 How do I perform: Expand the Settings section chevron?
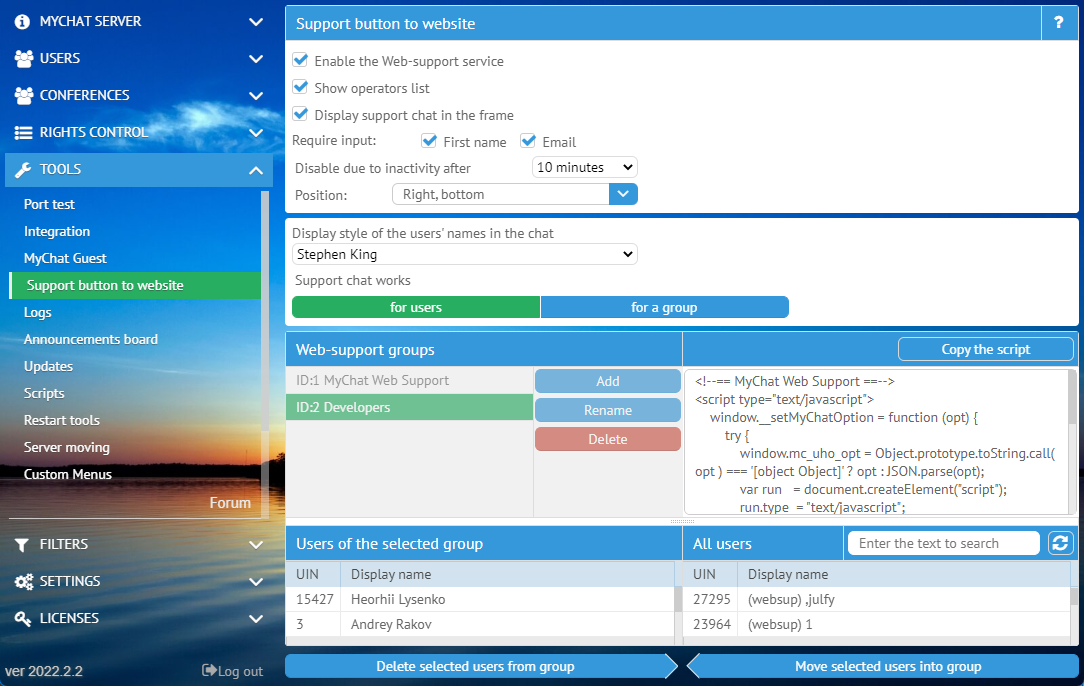(256, 582)
